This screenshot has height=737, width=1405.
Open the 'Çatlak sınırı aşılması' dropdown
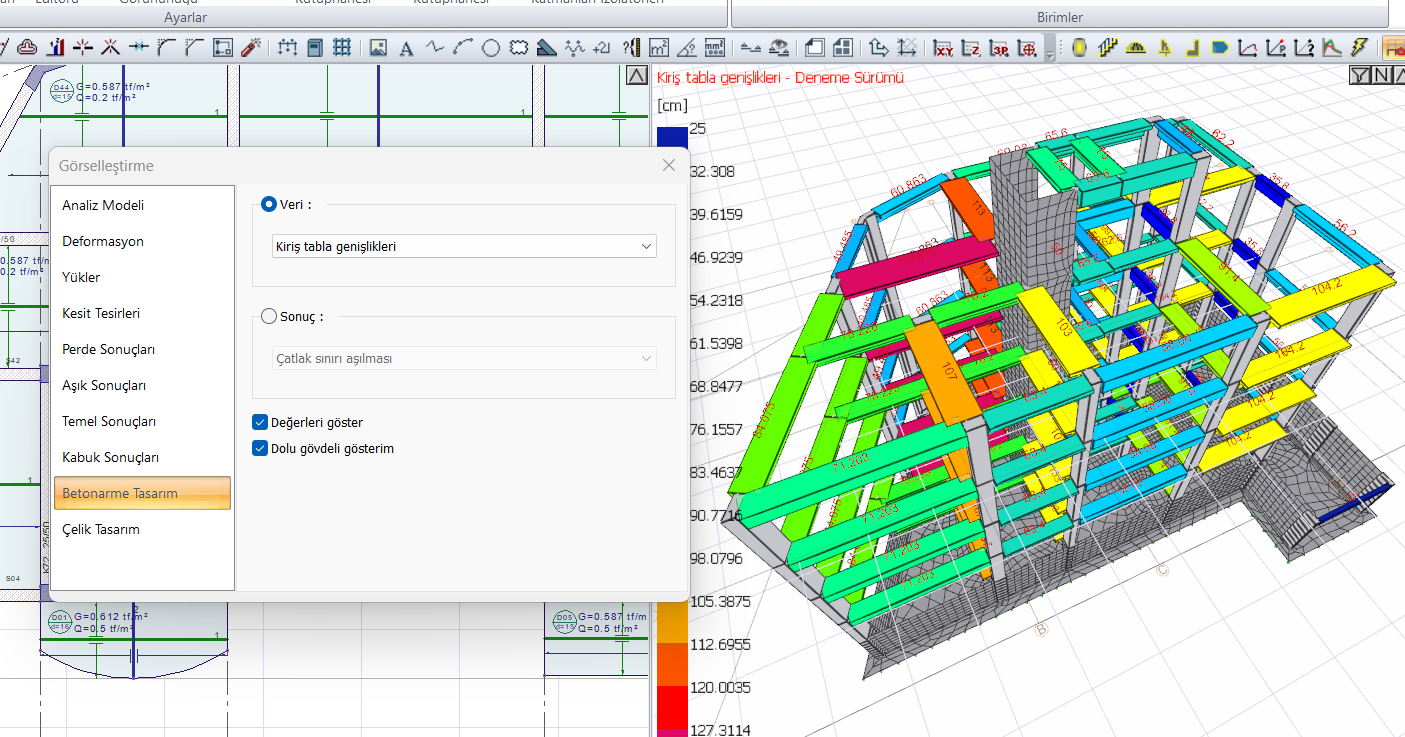(464, 357)
